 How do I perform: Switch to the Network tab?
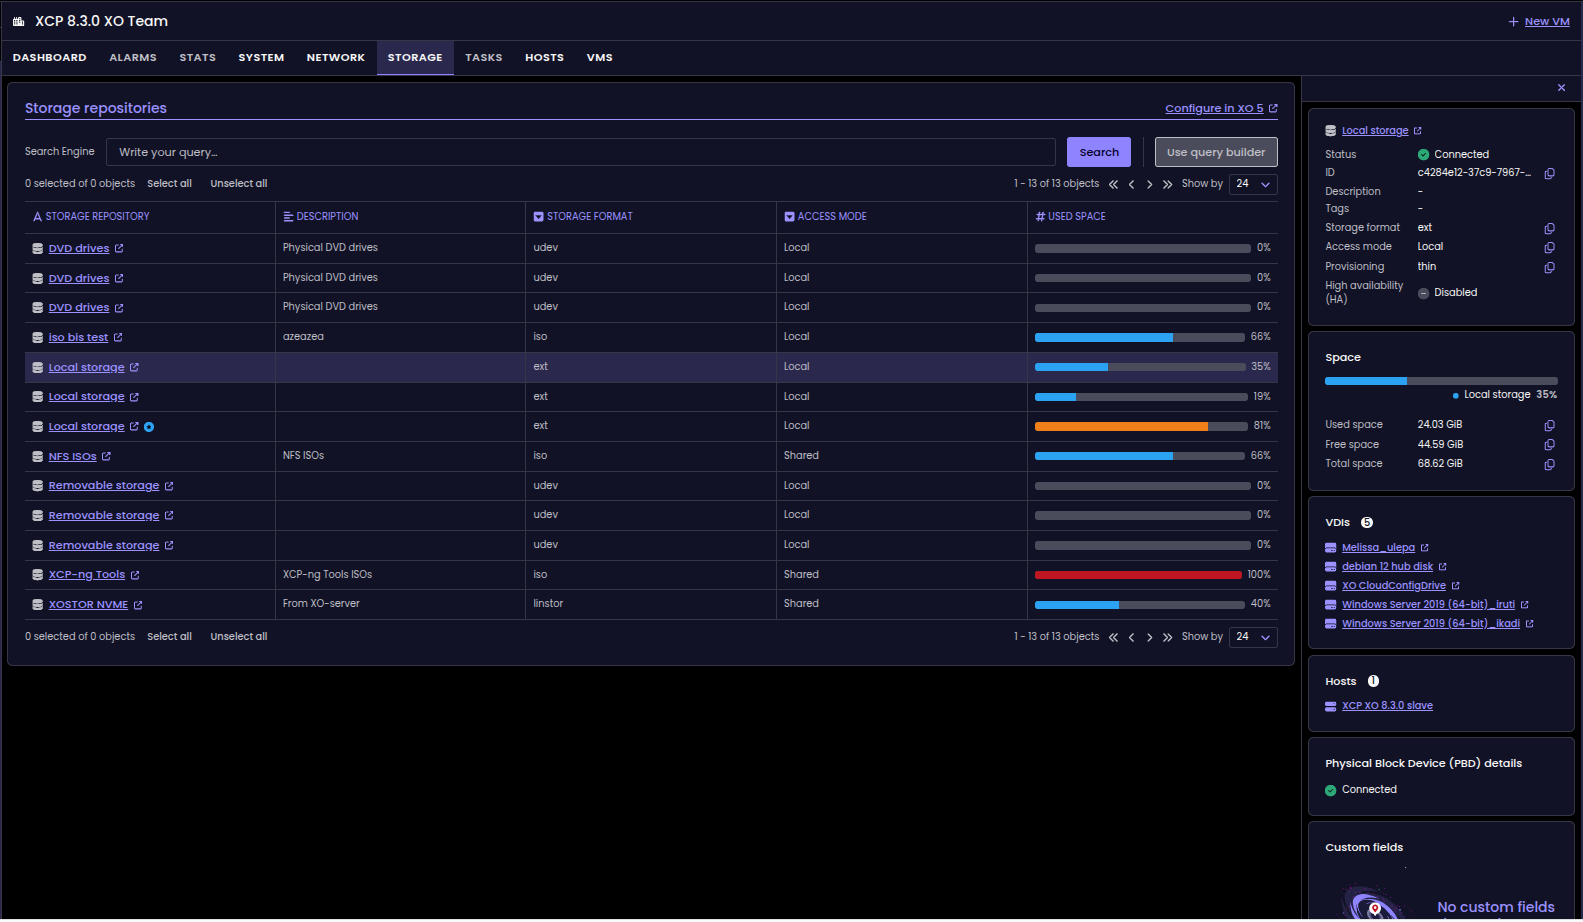(x=335, y=58)
